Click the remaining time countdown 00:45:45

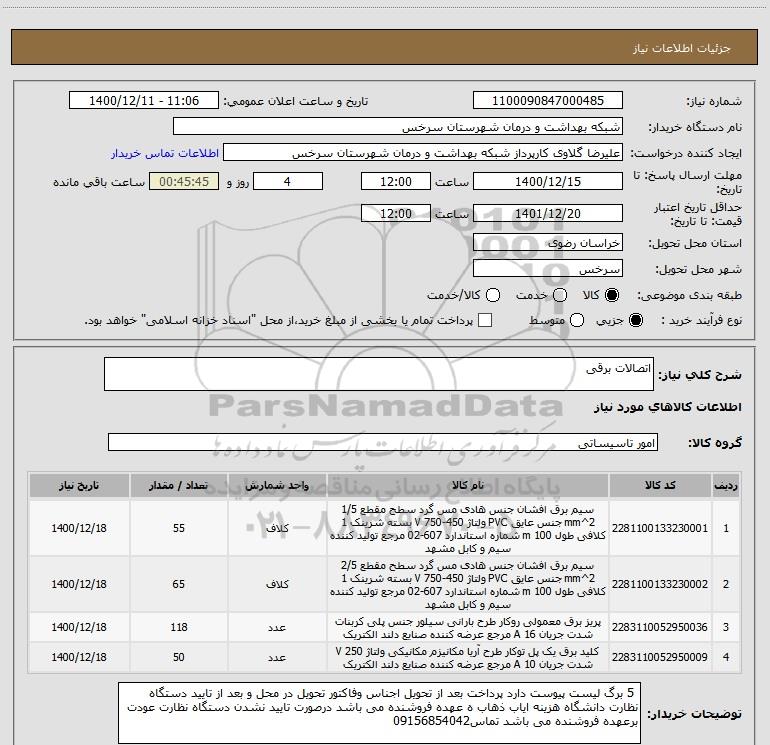(184, 181)
